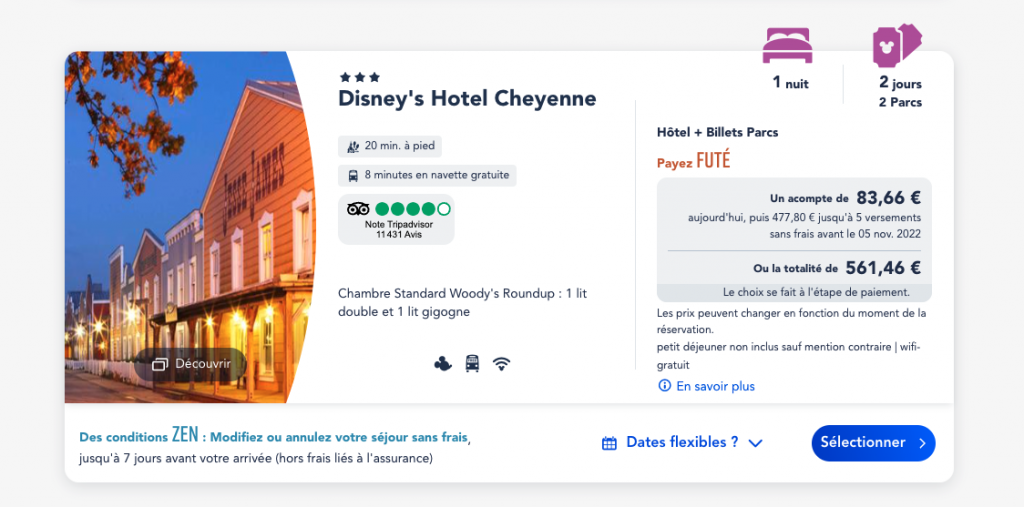Click the petit déjeuner non inclus note
Viewport: 1024px width, 507px height.
pyautogui.click(x=788, y=355)
